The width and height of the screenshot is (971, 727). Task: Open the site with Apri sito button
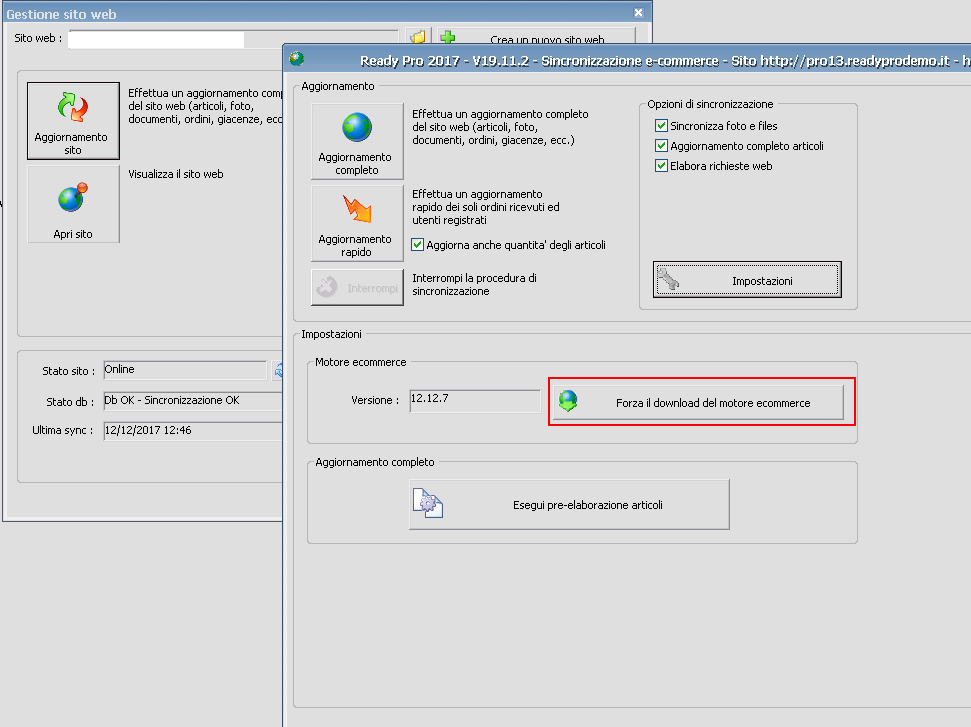(x=73, y=204)
